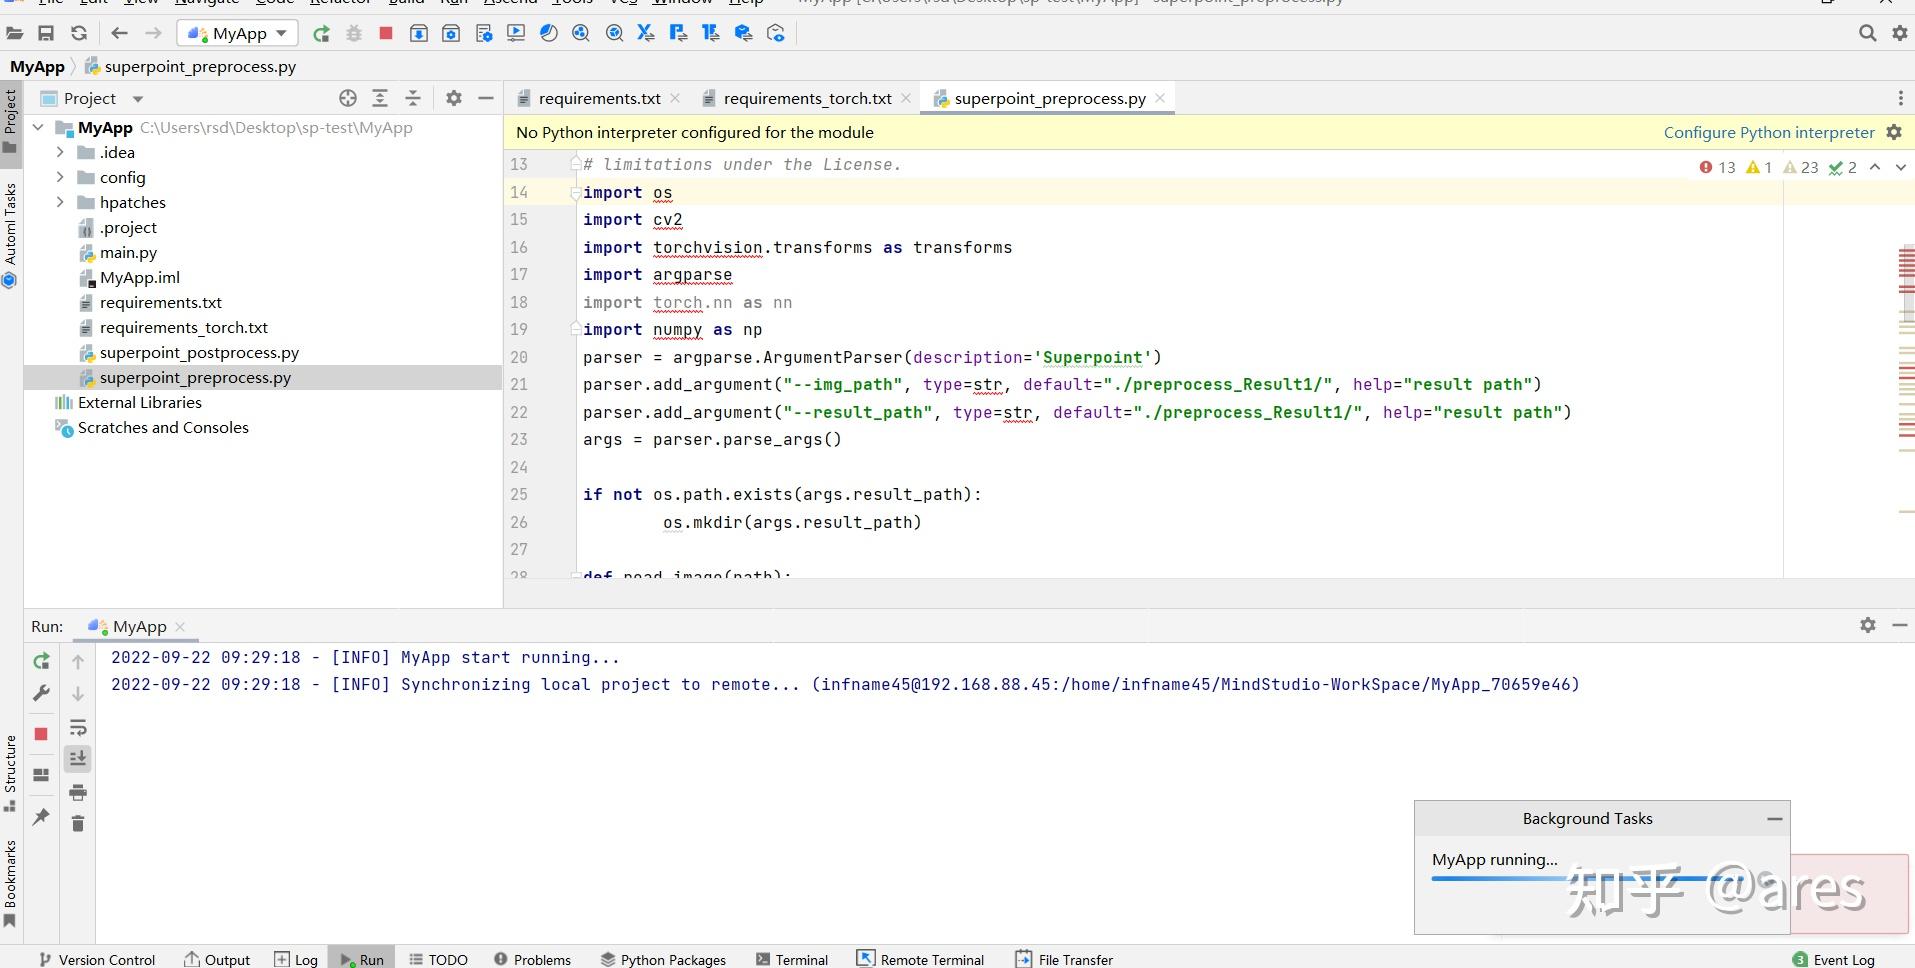Open main.py in the project tree
Viewport: 1915px width, 968px height.
pyautogui.click(x=128, y=252)
